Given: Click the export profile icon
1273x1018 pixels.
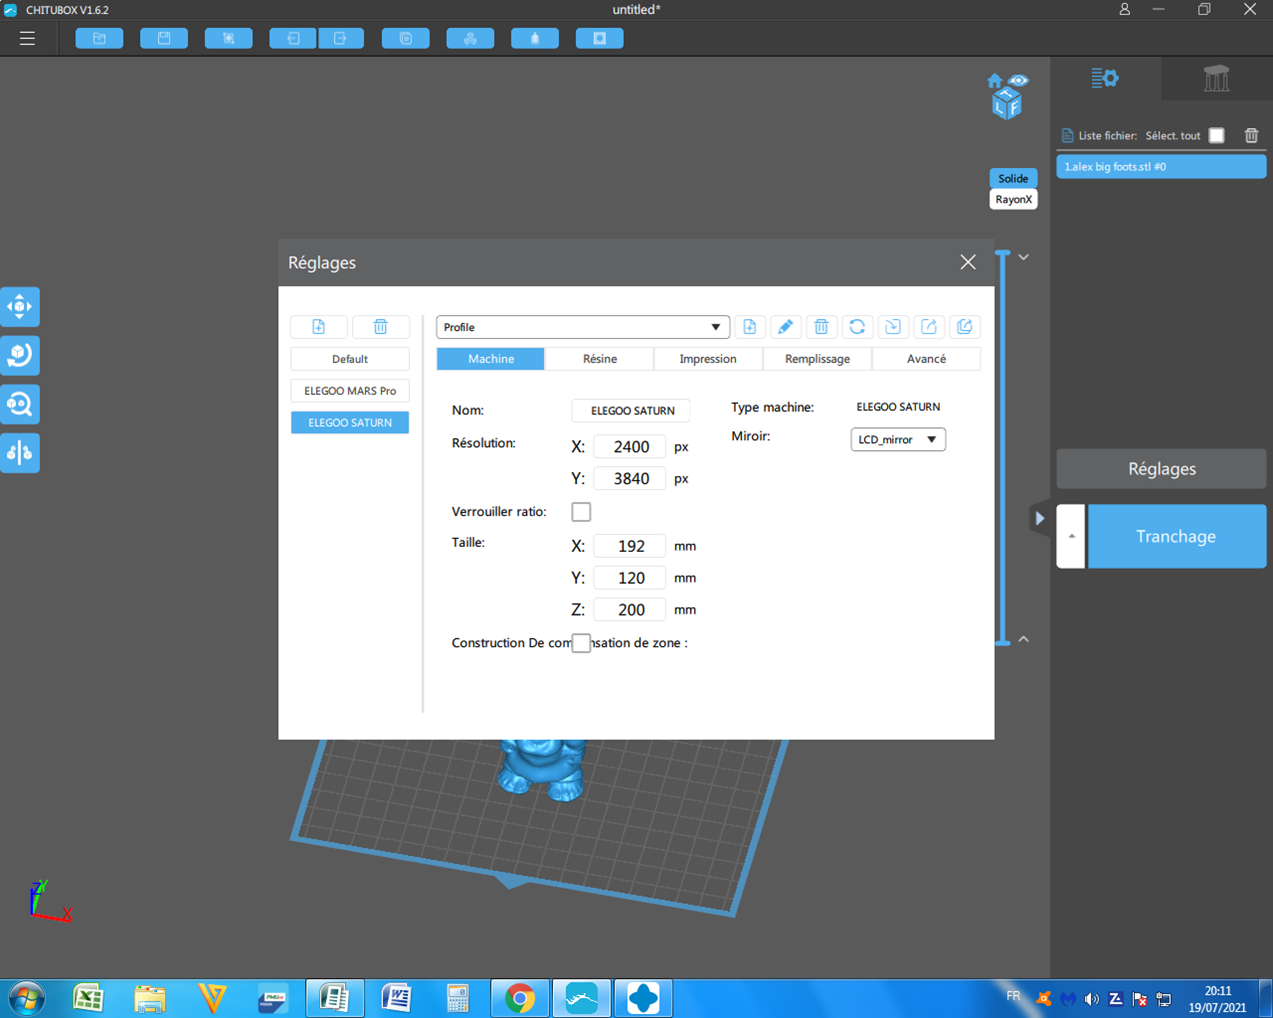Looking at the screenshot, I should click(x=929, y=327).
